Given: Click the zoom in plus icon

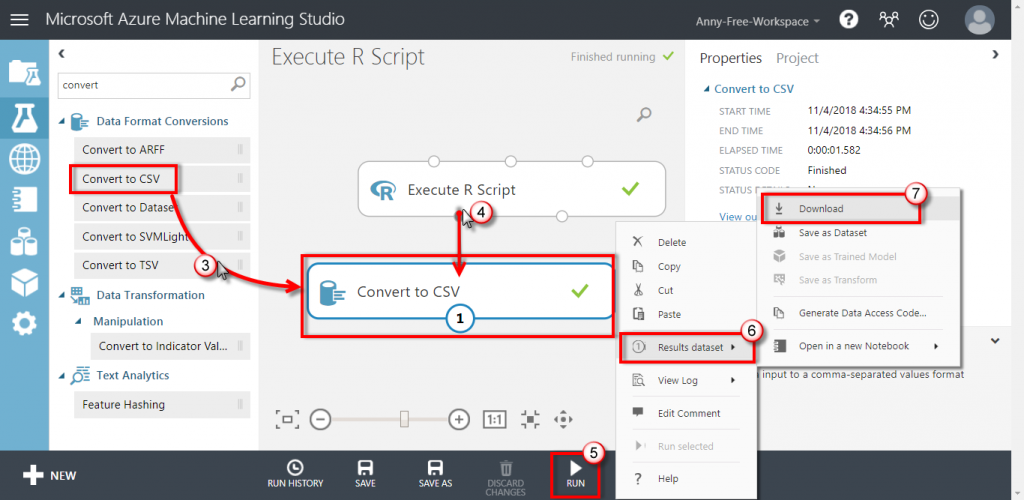Looking at the screenshot, I should (x=459, y=419).
